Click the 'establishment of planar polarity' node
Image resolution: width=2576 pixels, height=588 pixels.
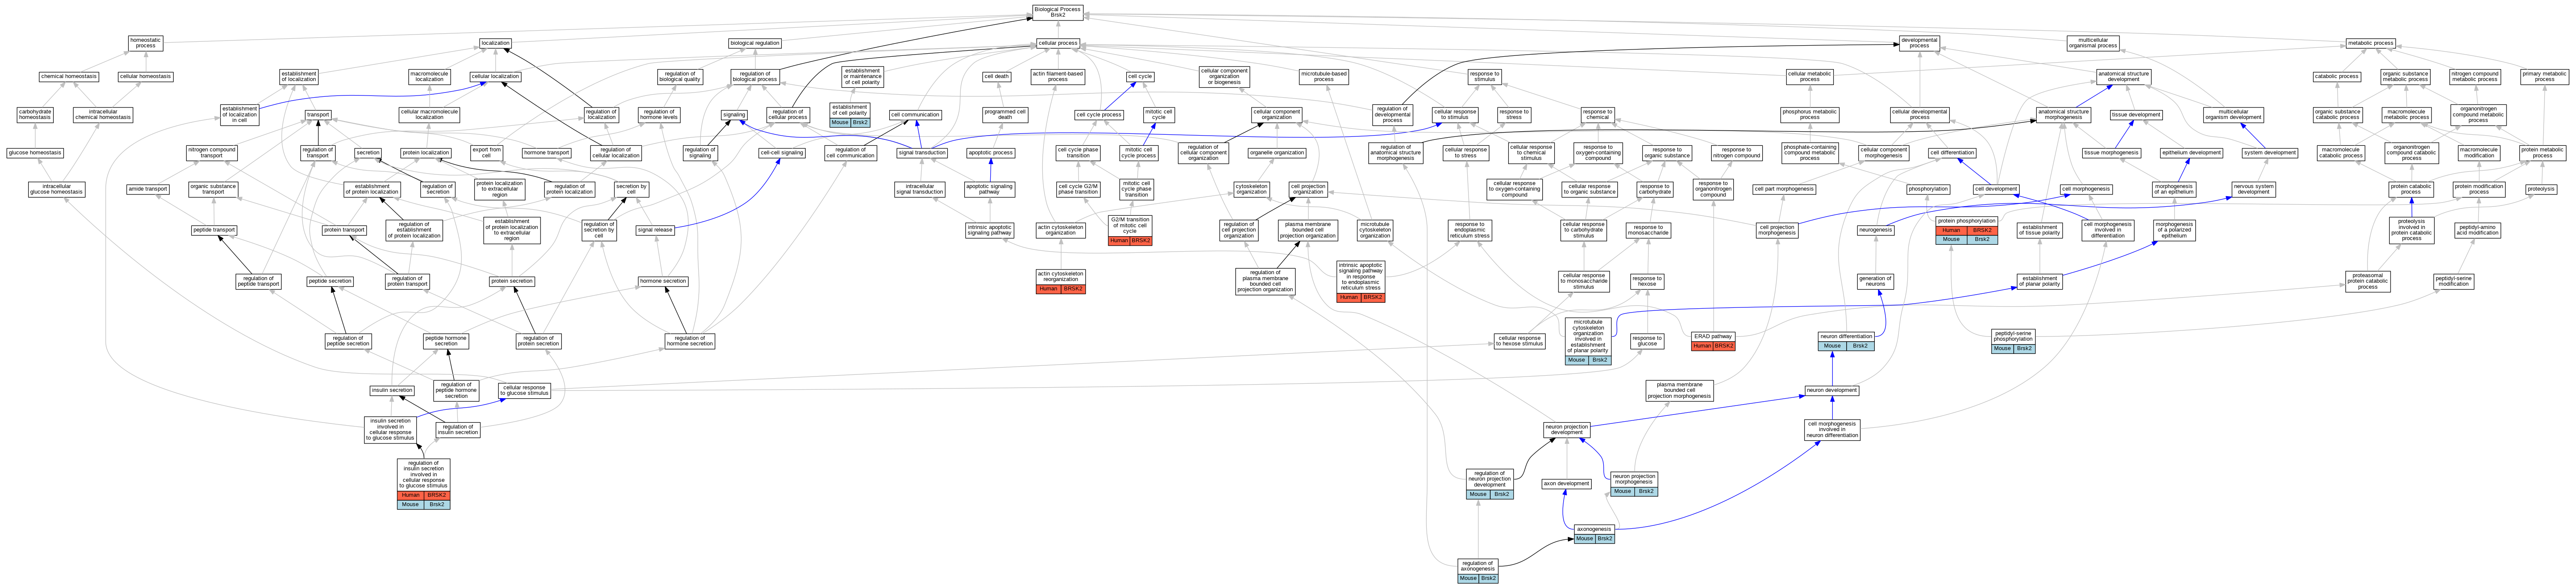click(2040, 281)
